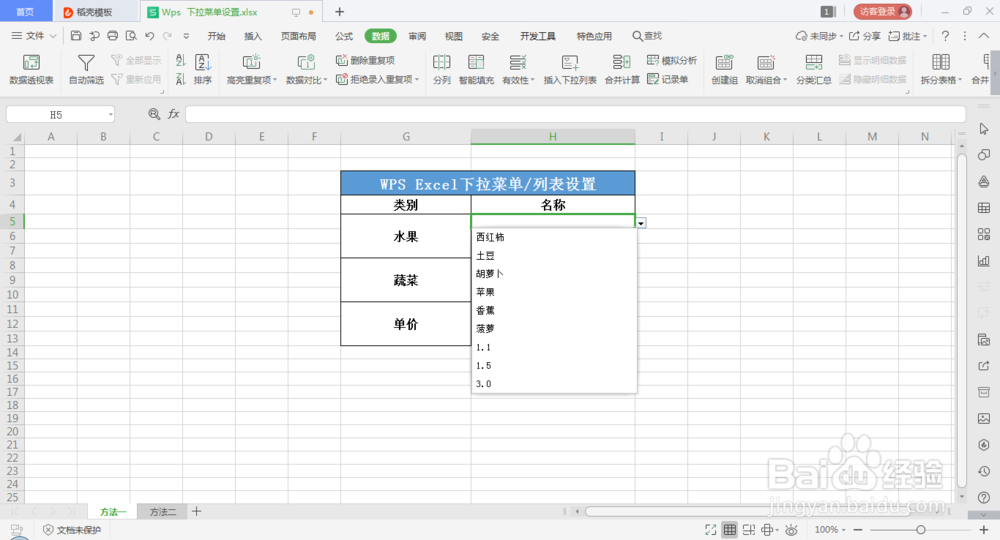Sort ascending with the A-Z icon

pyautogui.click(x=180, y=61)
